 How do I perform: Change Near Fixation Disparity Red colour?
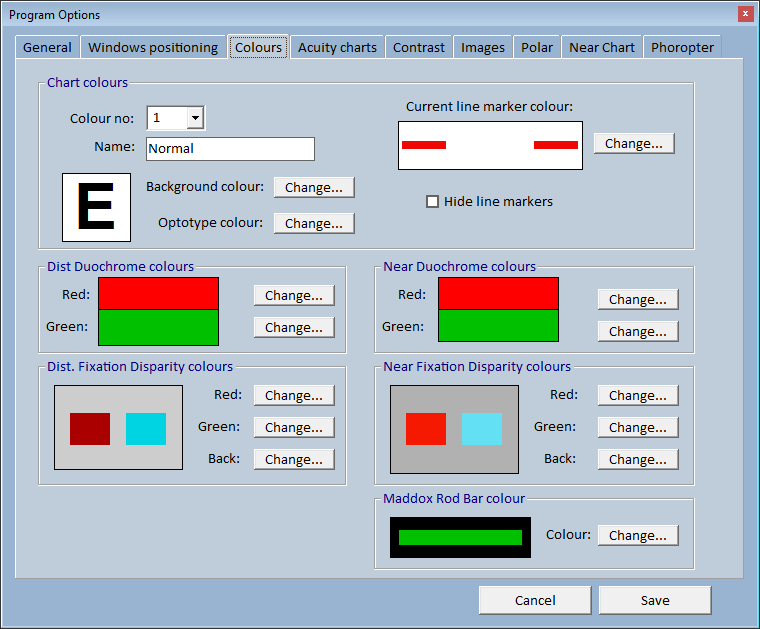pyautogui.click(x=638, y=395)
